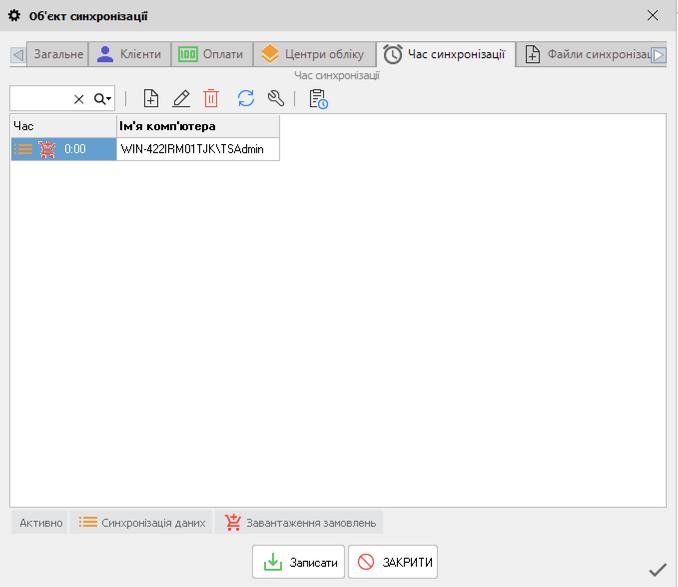Screen dimensions: 678x587
Task: Toggle the Активно filter
Action: click(x=41, y=523)
